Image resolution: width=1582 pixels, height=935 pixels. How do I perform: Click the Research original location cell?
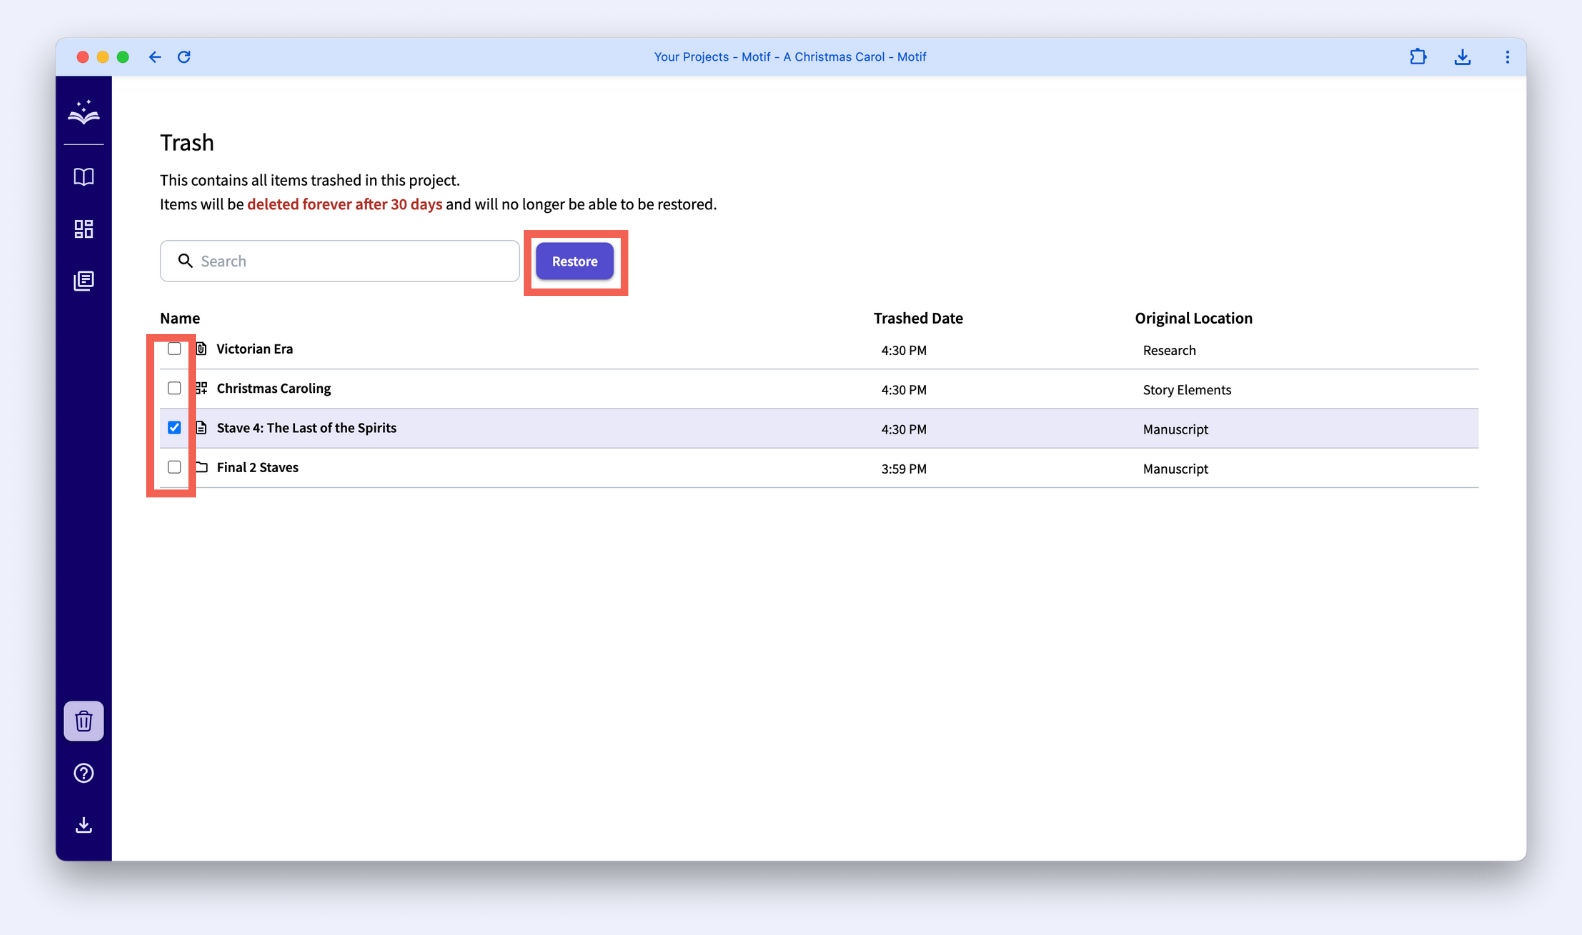(1169, 351)
